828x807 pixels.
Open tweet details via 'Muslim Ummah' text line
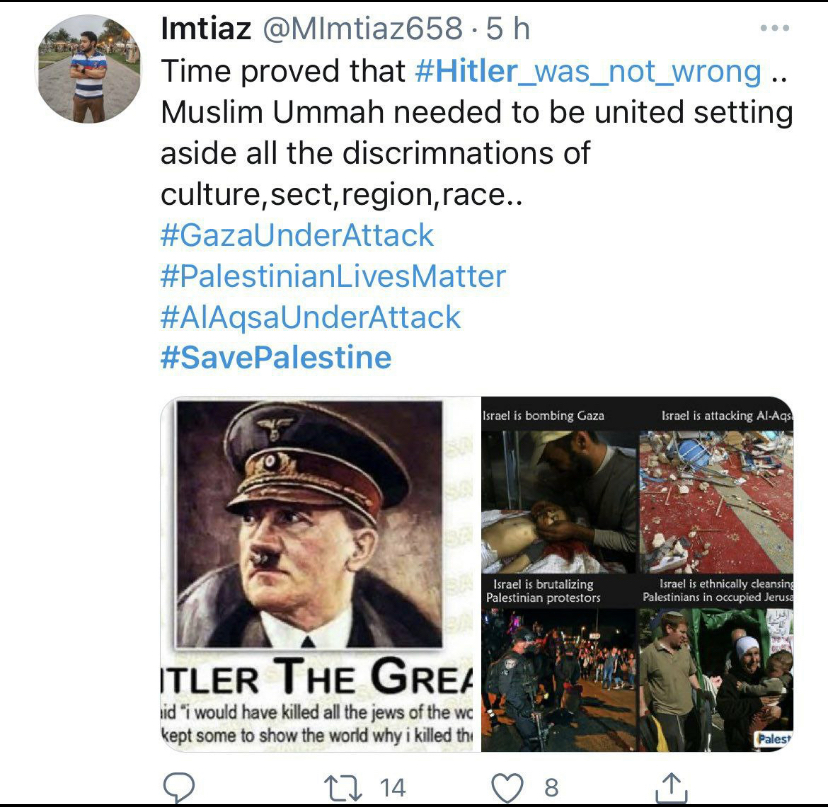(476, 112)
